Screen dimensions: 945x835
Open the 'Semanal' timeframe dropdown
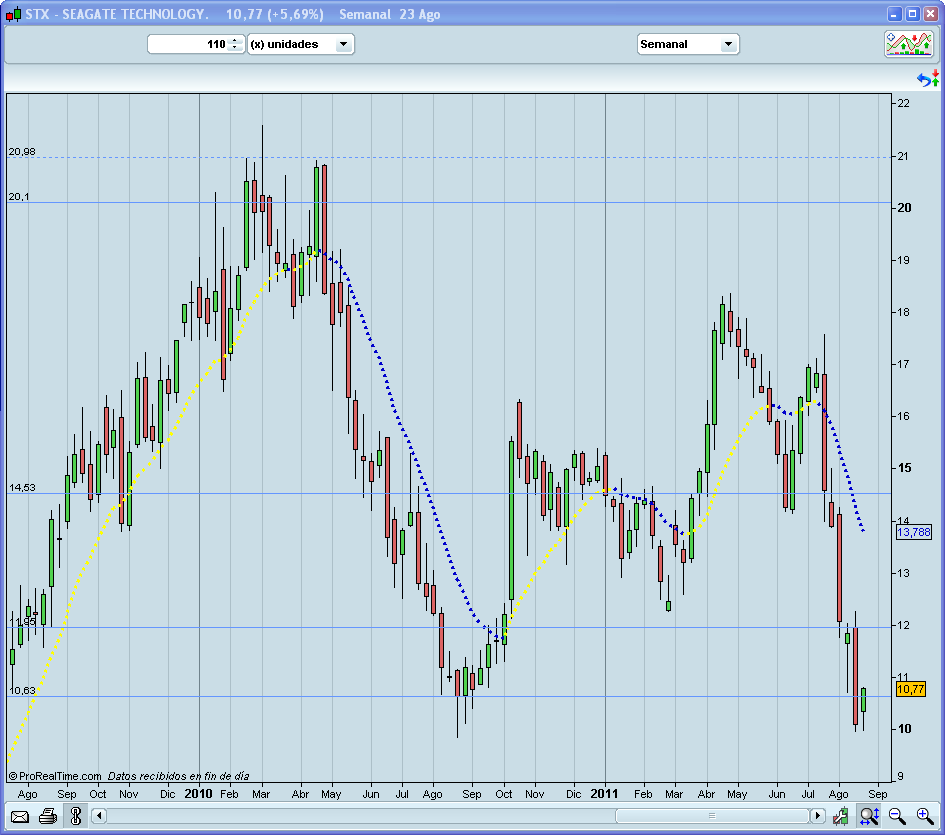[x=688, y=44]
